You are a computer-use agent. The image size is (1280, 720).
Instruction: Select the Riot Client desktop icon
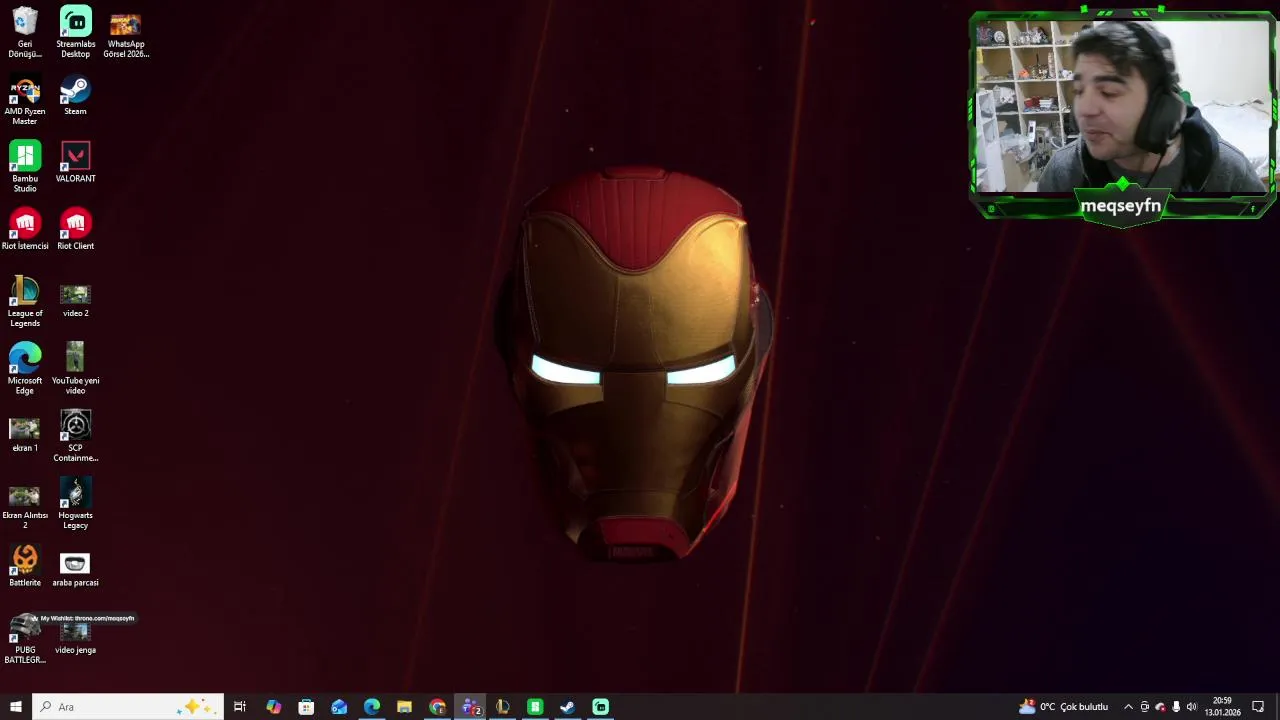click(75, 229)
